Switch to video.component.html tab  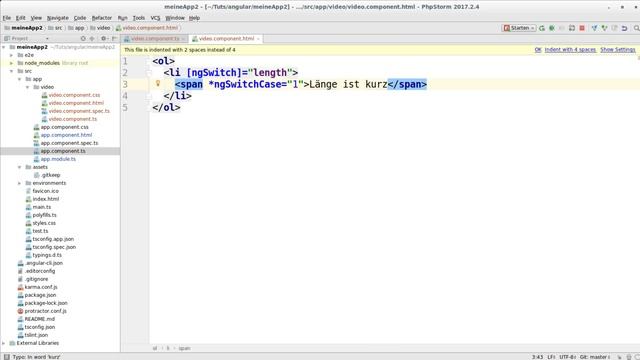click(x=227, y=39)
